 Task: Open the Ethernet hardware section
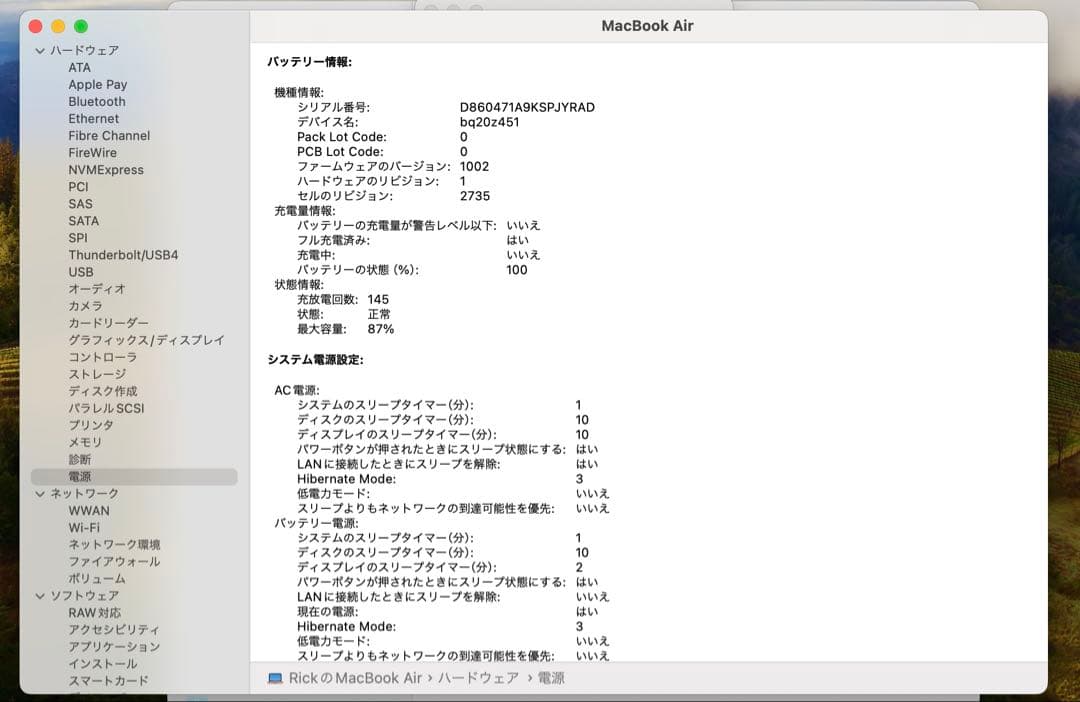coord(93,118)
